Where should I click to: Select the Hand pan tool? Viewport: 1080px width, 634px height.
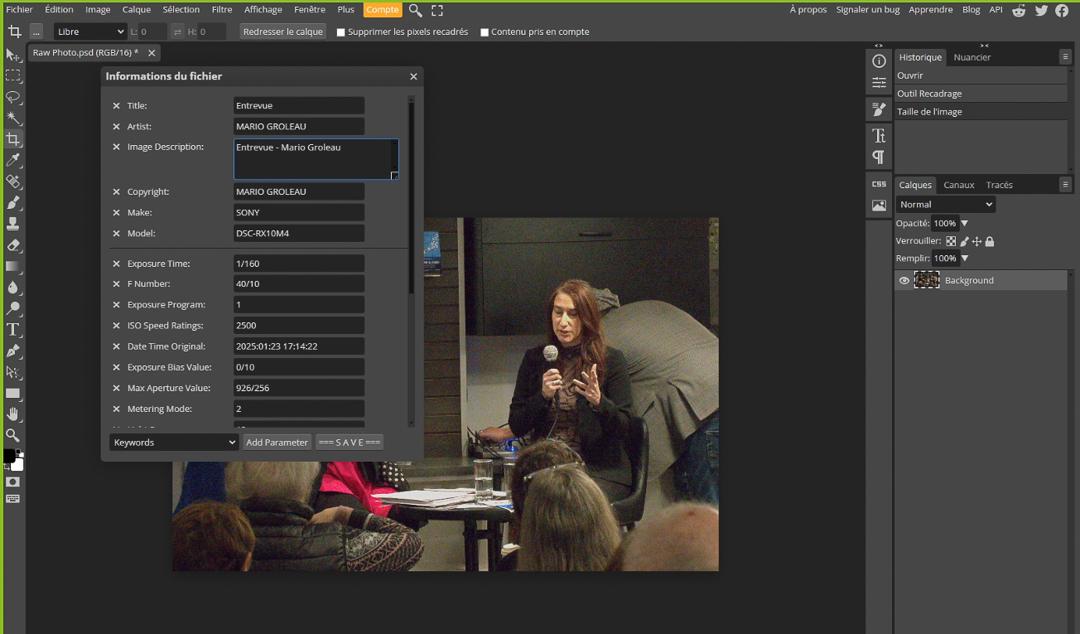[x=13, y=414]
